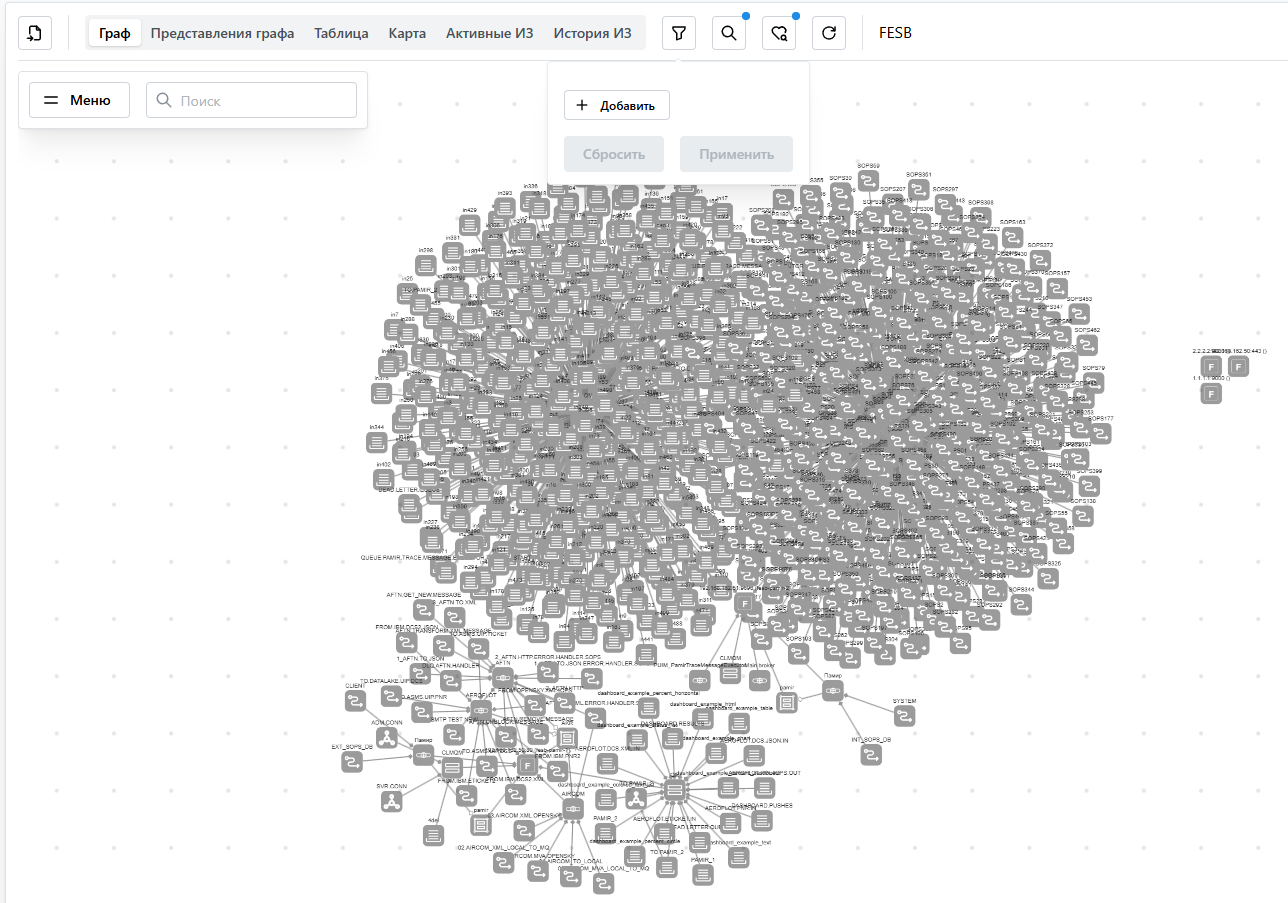Viewport: 1288px width, 903px height.
Task: Open the Карта tab
Action: coord(407,33)
